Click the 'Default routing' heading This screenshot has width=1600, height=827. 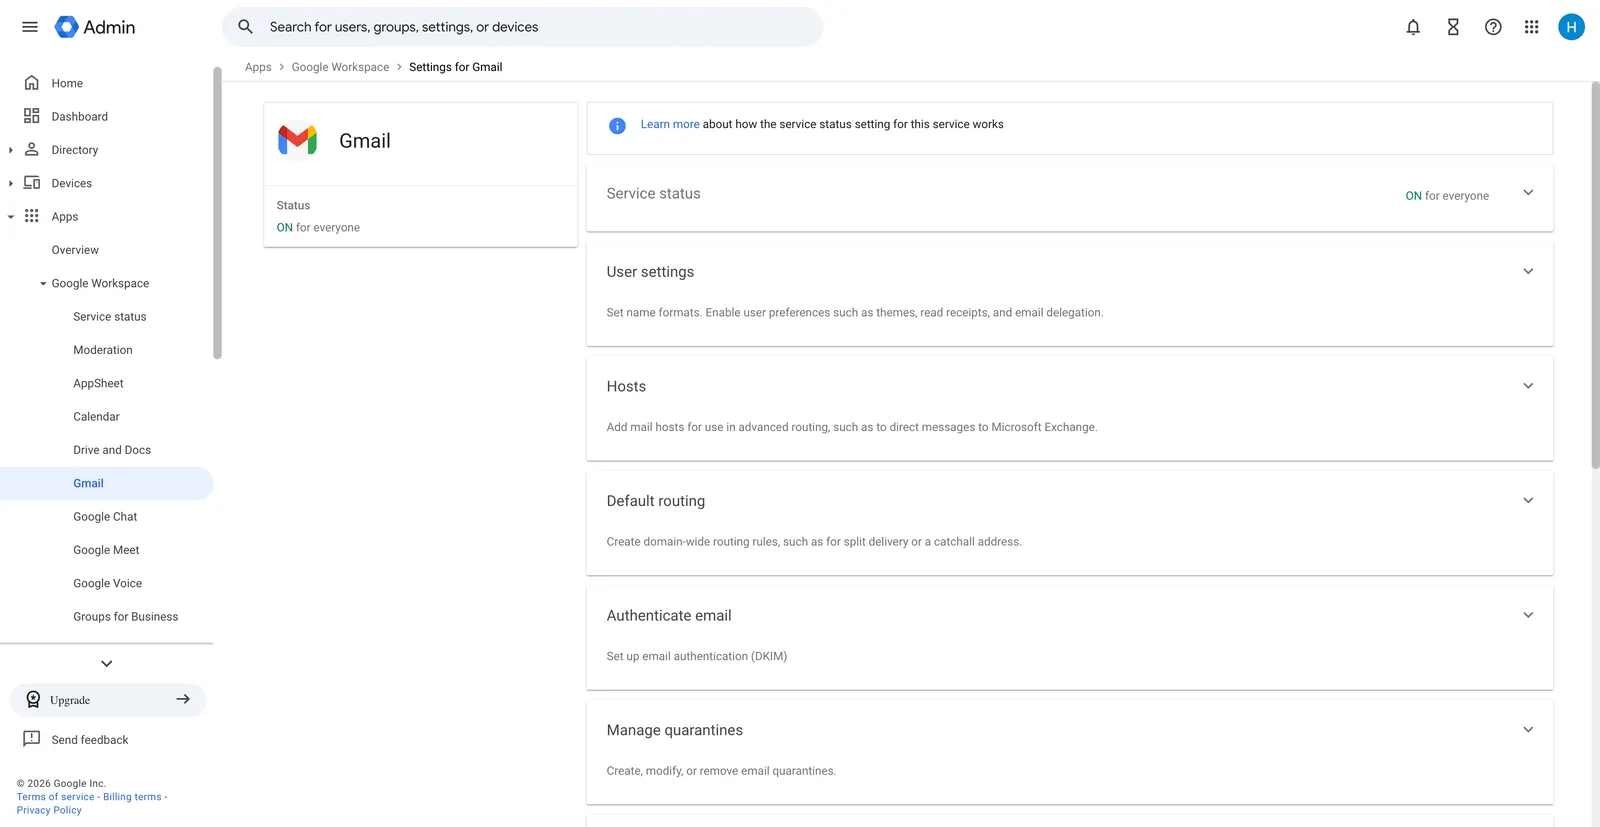[x=656, y=501]
